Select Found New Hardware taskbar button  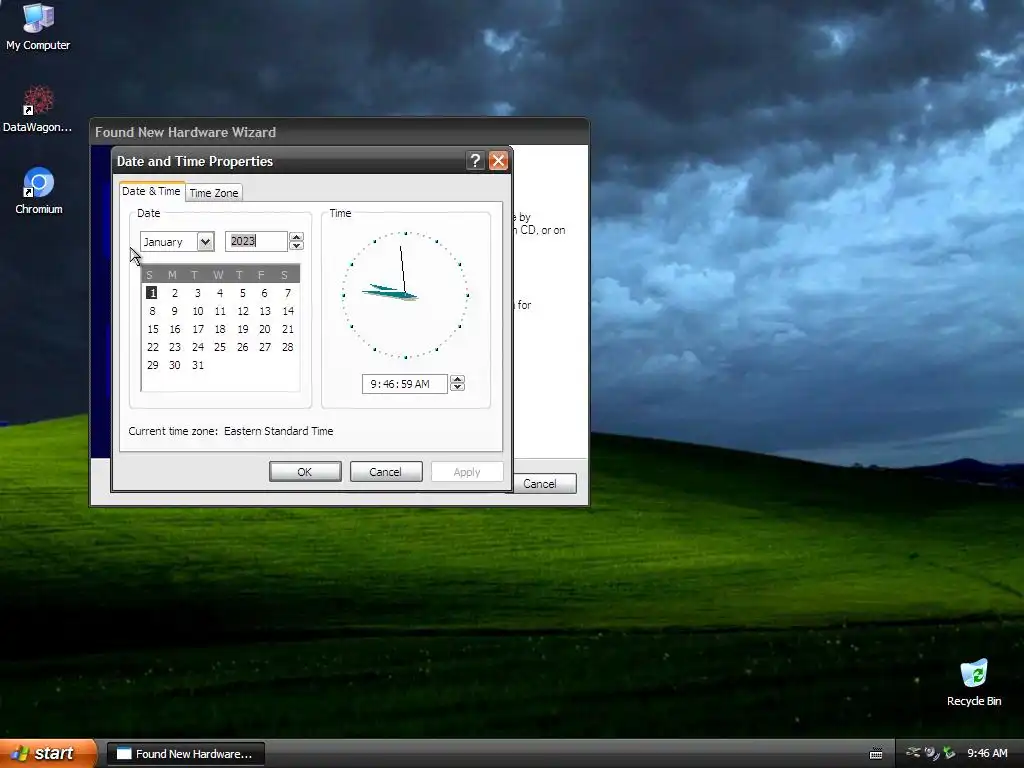(185, 754)
